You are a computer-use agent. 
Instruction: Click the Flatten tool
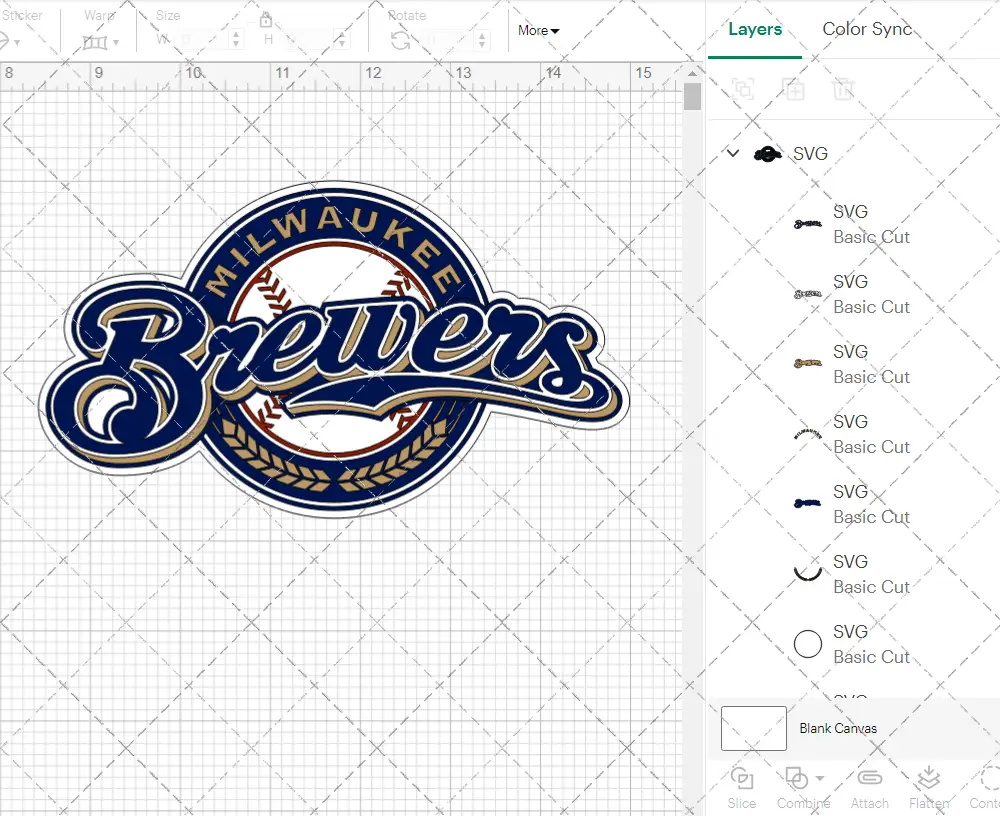coord(929,789)
